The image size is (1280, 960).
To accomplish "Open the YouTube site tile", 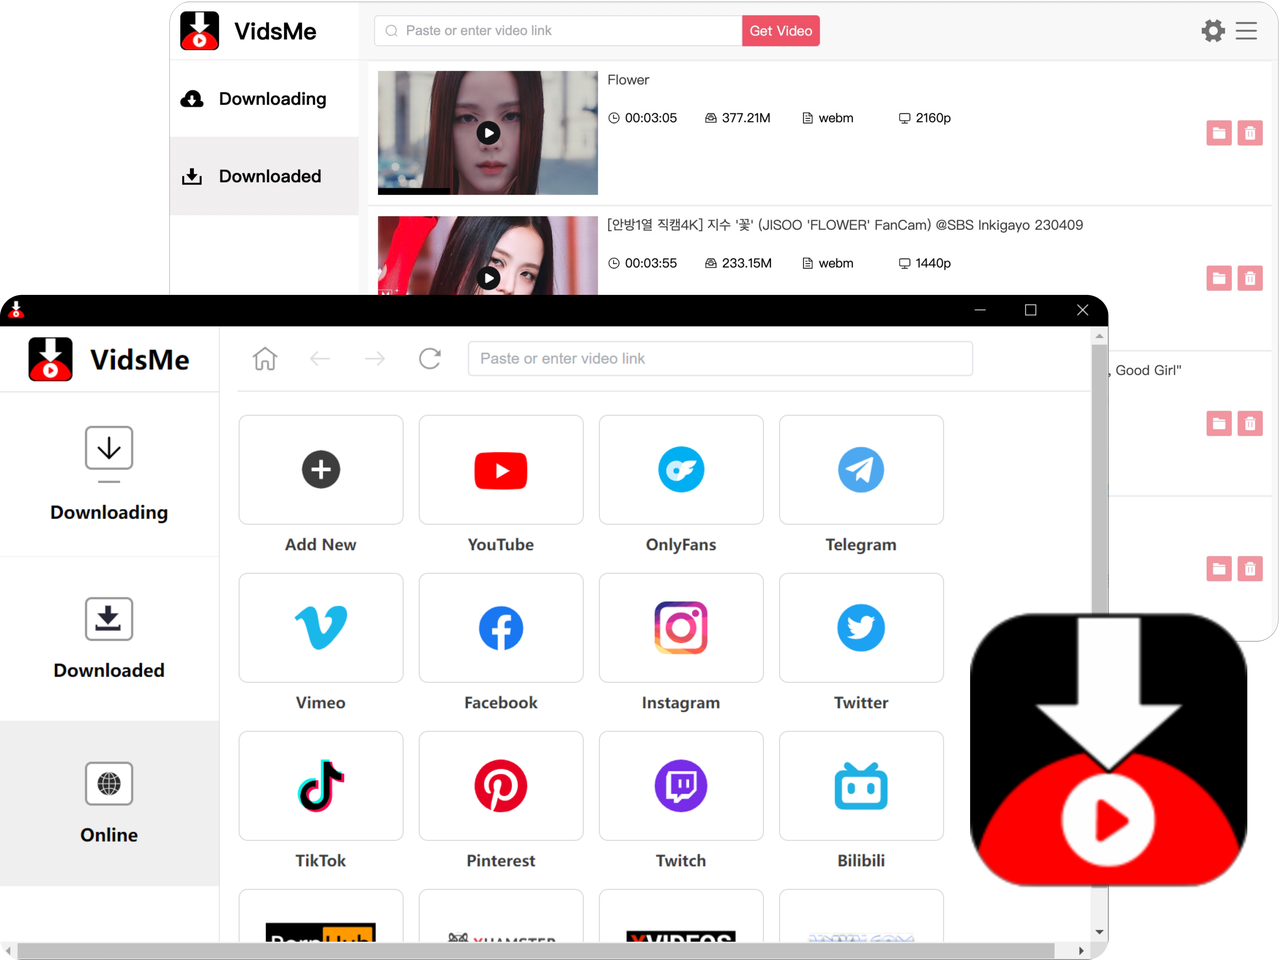I will [x=500, y=470].
